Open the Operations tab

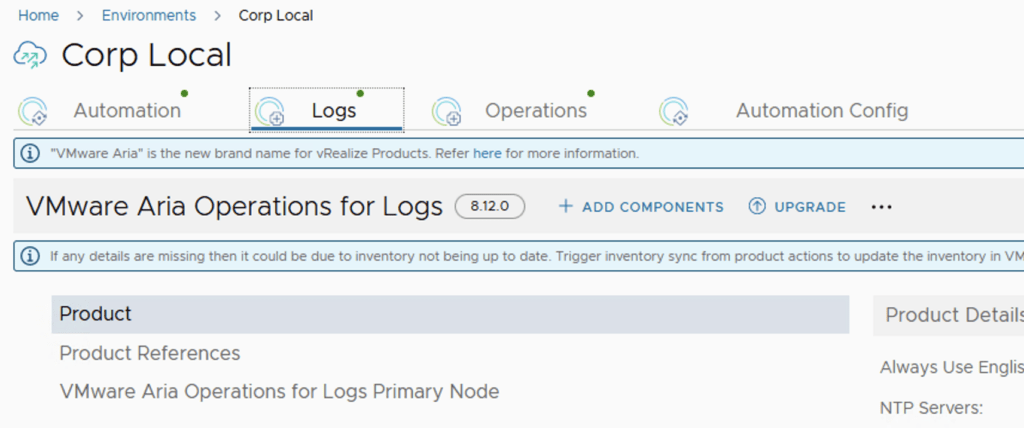pyautogui.click(x=536, y=110)
